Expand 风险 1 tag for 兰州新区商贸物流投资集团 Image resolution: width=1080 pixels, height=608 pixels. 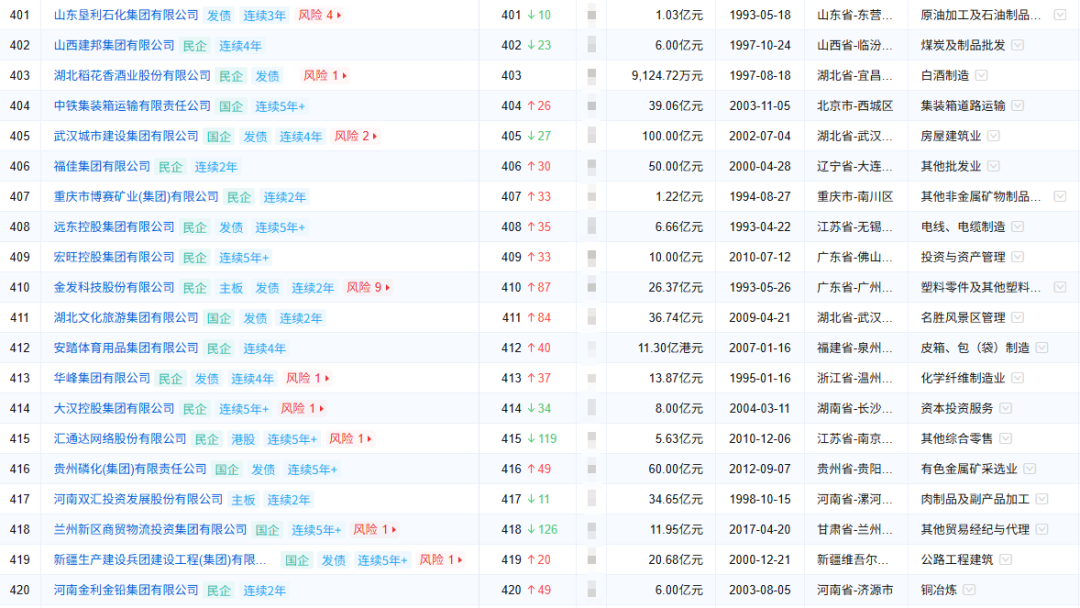(x=374, y=530)
